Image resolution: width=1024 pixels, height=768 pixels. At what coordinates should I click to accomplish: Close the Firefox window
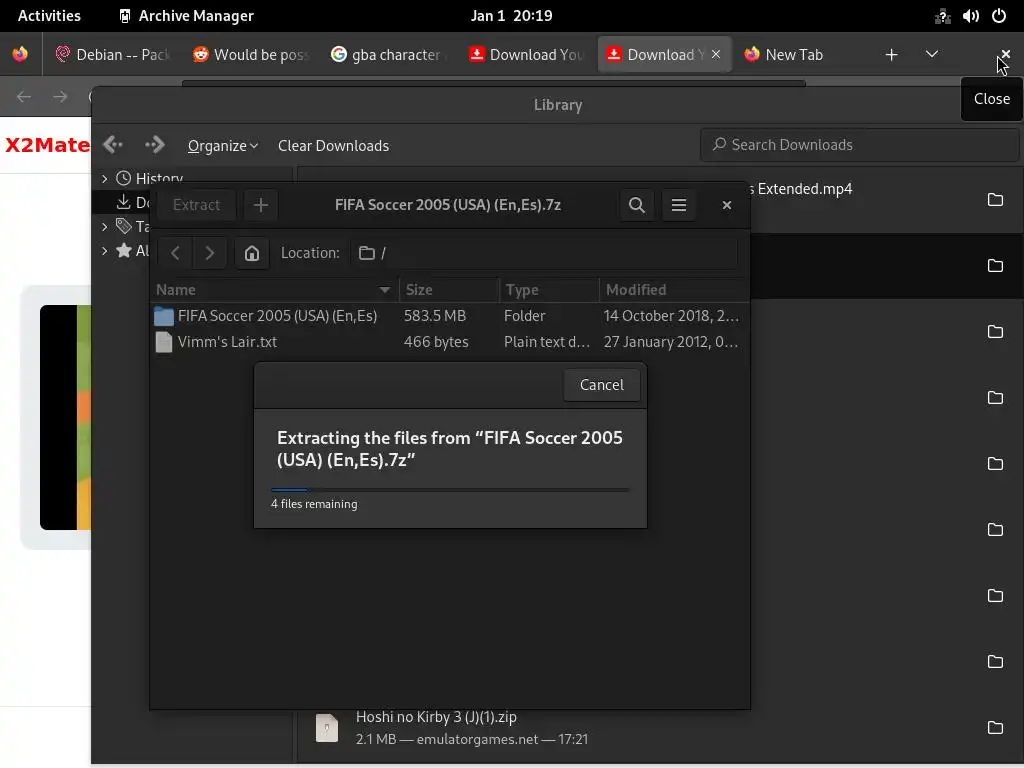point(1006,55)
